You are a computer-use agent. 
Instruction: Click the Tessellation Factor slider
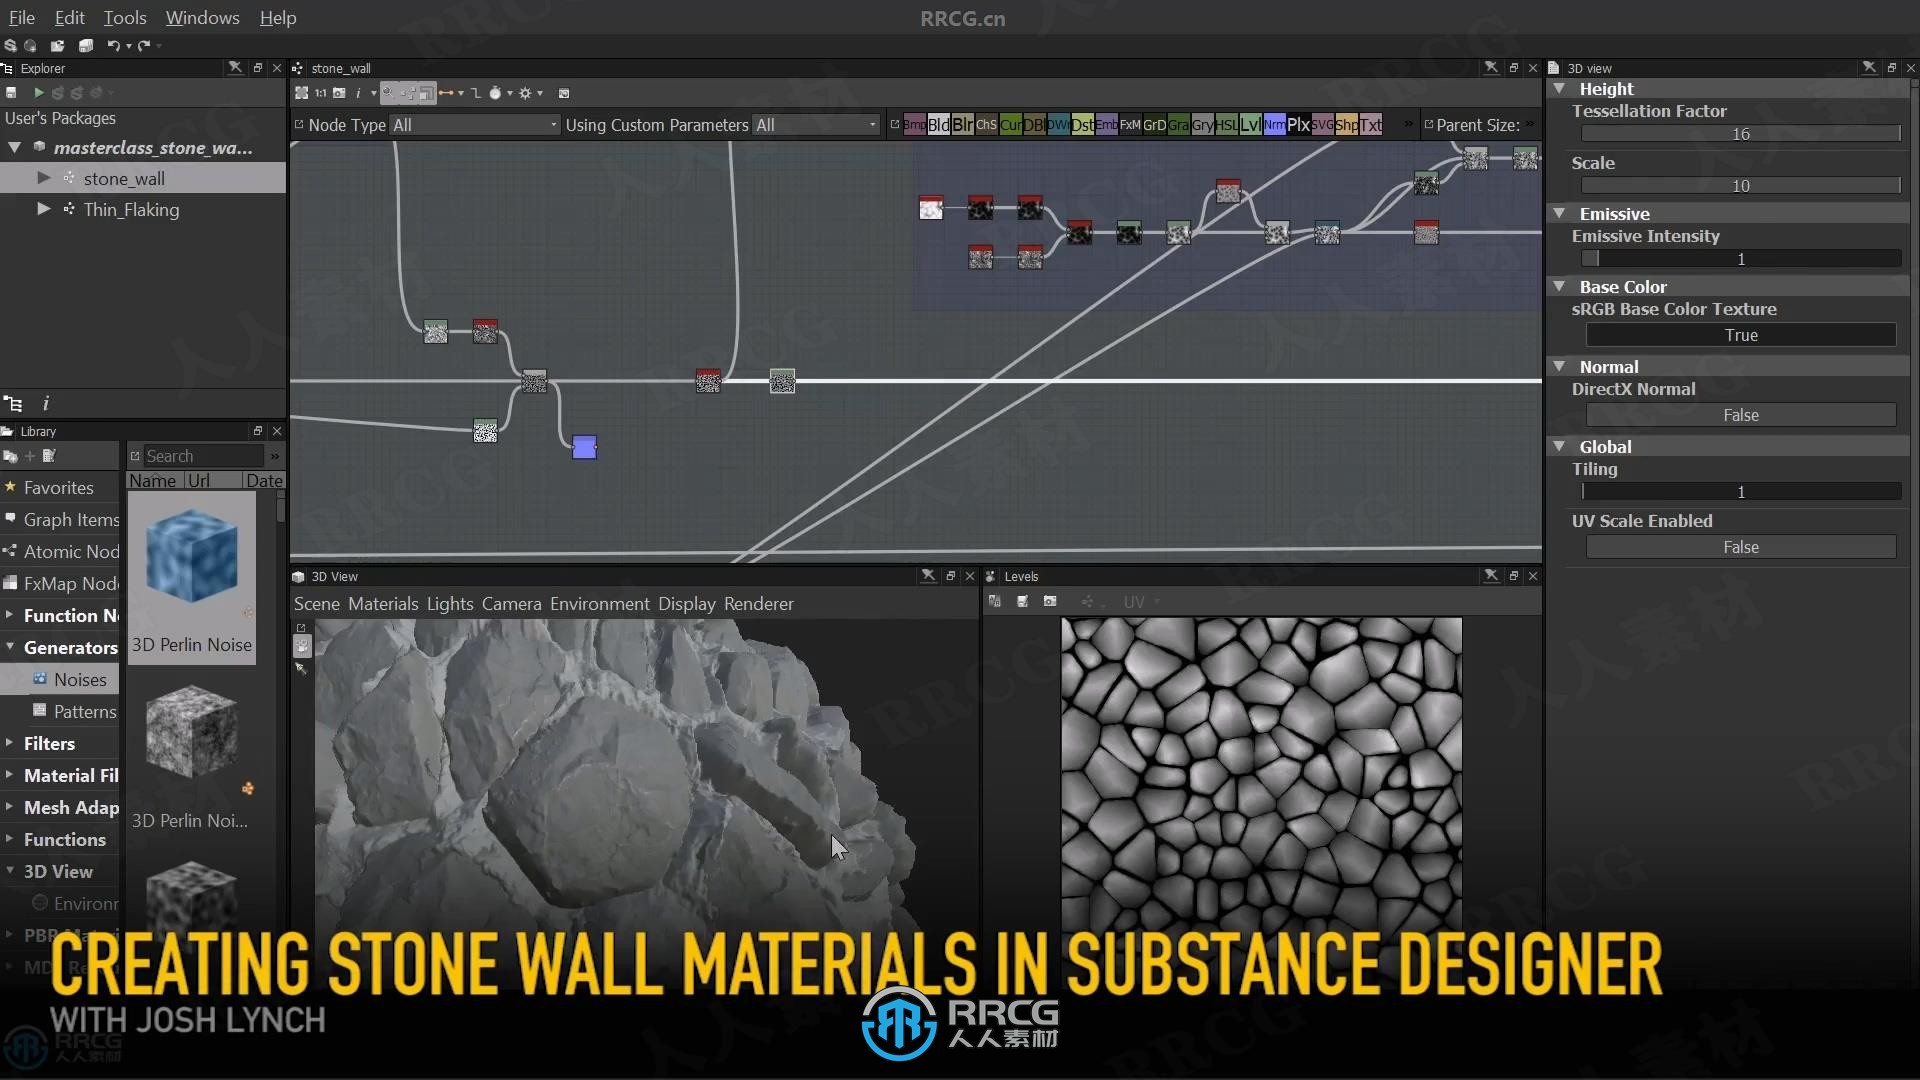coord(1740,134)
